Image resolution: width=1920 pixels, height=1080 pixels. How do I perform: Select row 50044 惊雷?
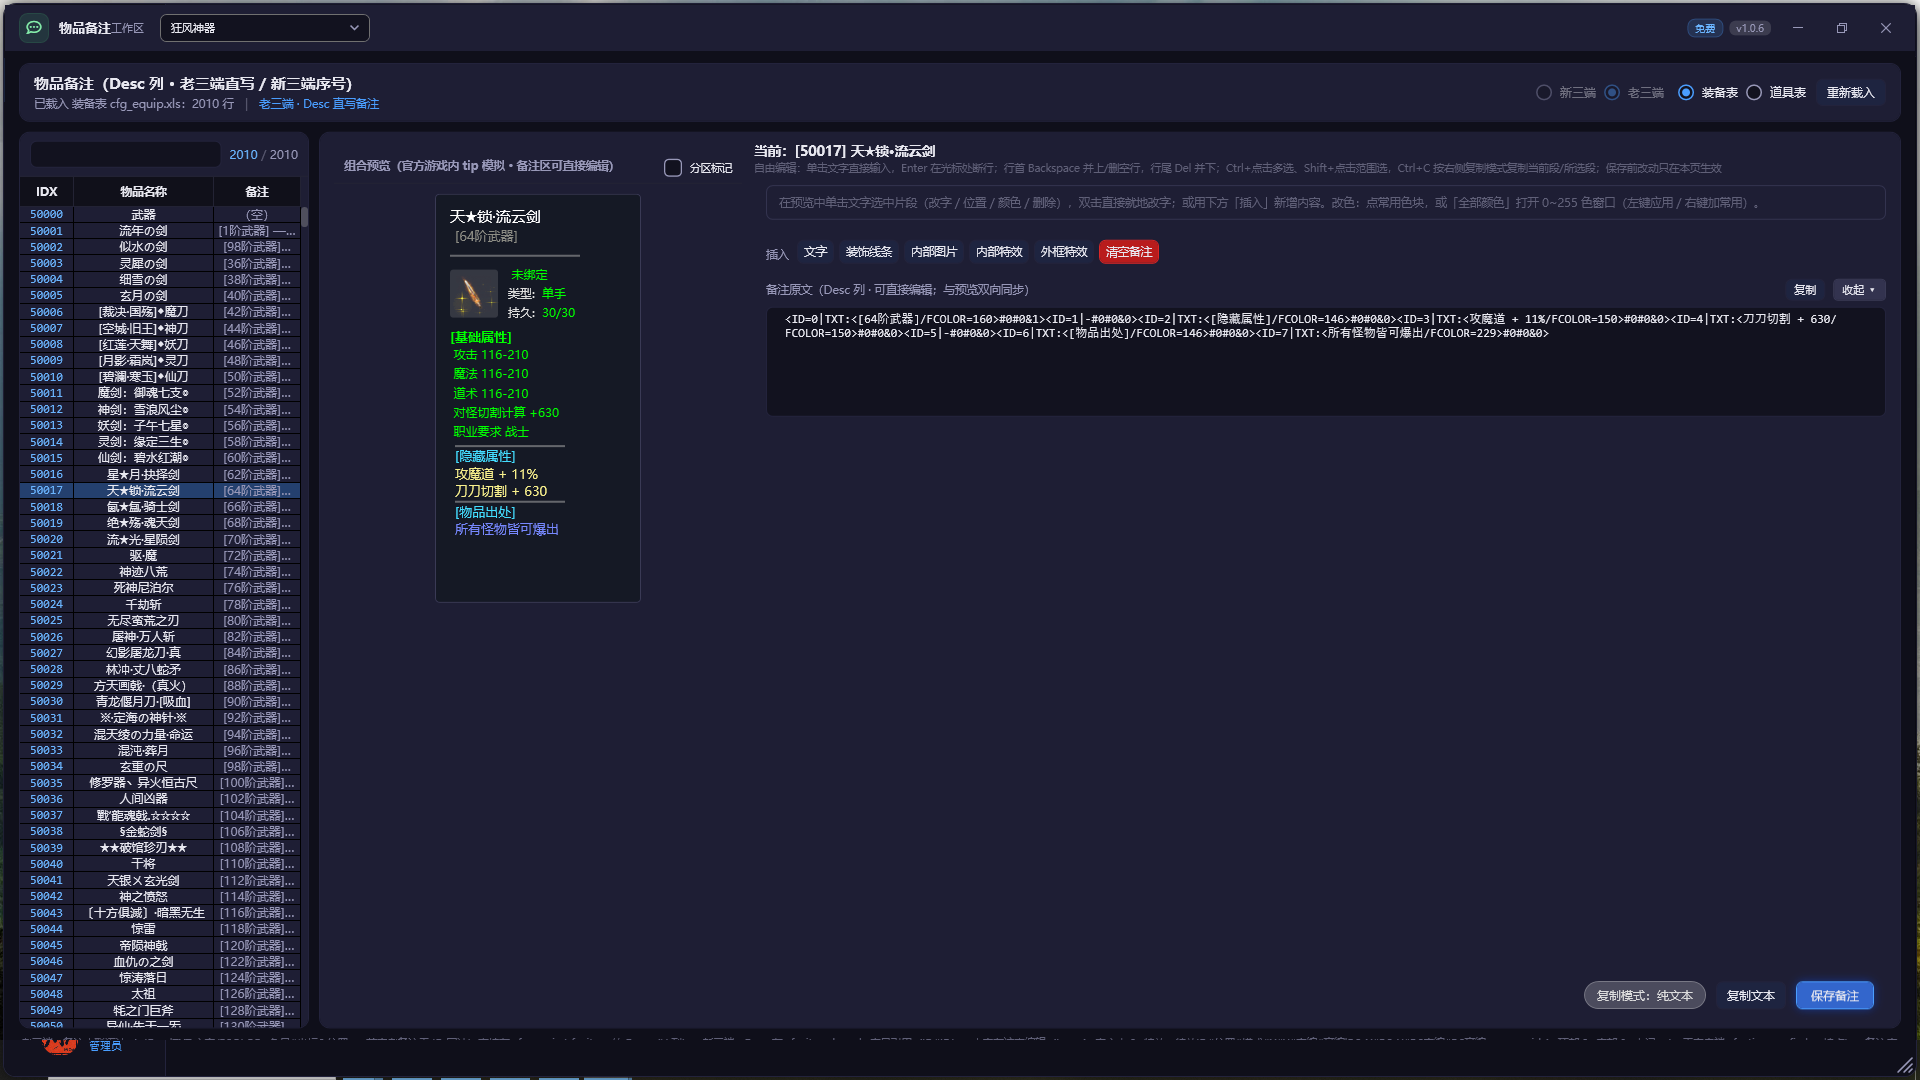(160, 929)
